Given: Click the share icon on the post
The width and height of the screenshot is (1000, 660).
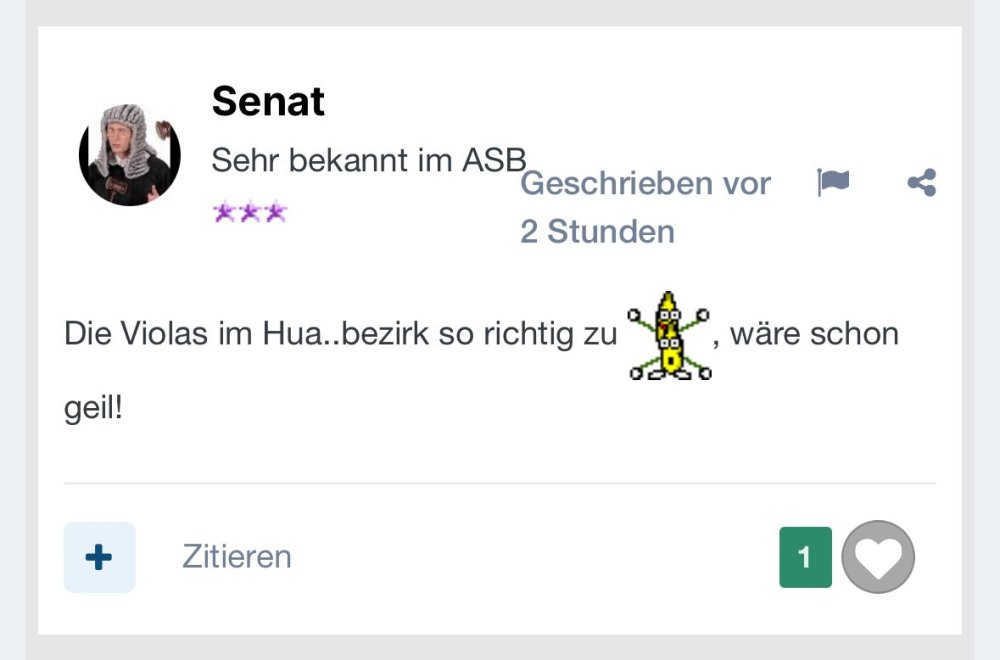Looking at the screenshot, I should coord(921,183).
